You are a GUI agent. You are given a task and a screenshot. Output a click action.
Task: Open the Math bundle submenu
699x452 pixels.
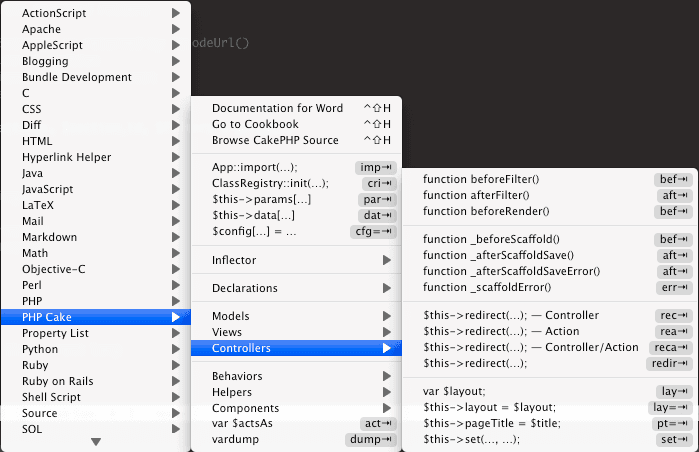tap(96, 253)
